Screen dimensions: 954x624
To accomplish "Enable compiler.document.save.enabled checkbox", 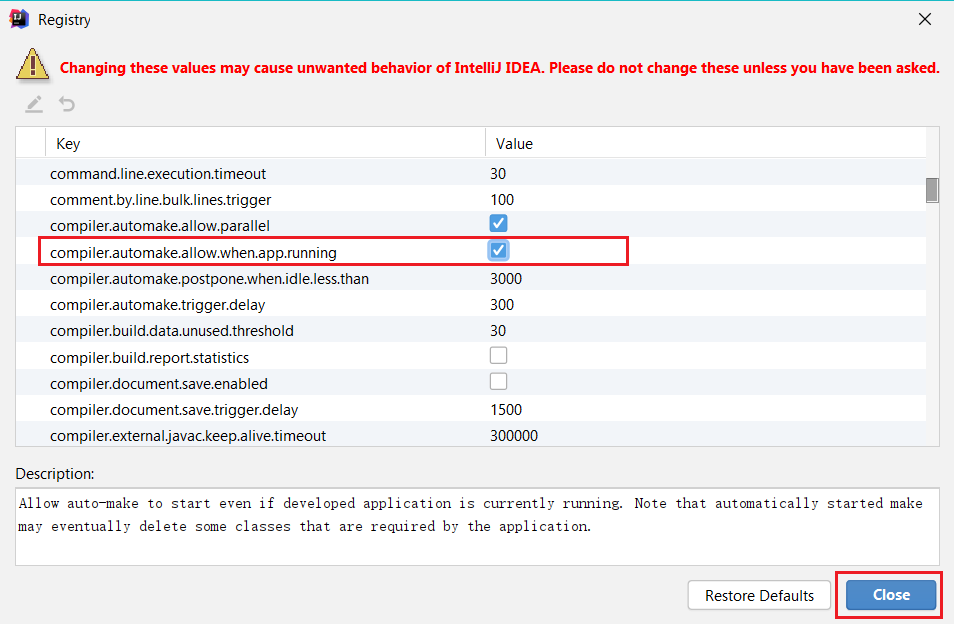I will [498, 381].
